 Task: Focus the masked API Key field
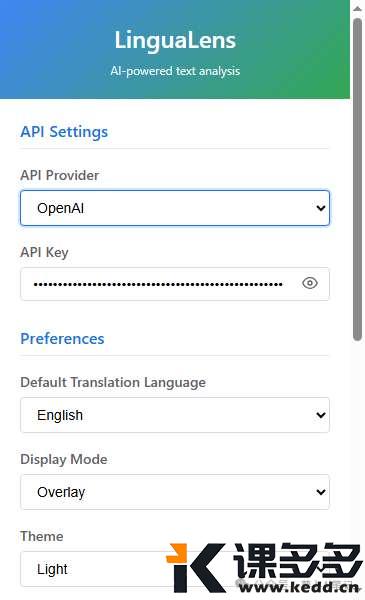coord(175,284)
